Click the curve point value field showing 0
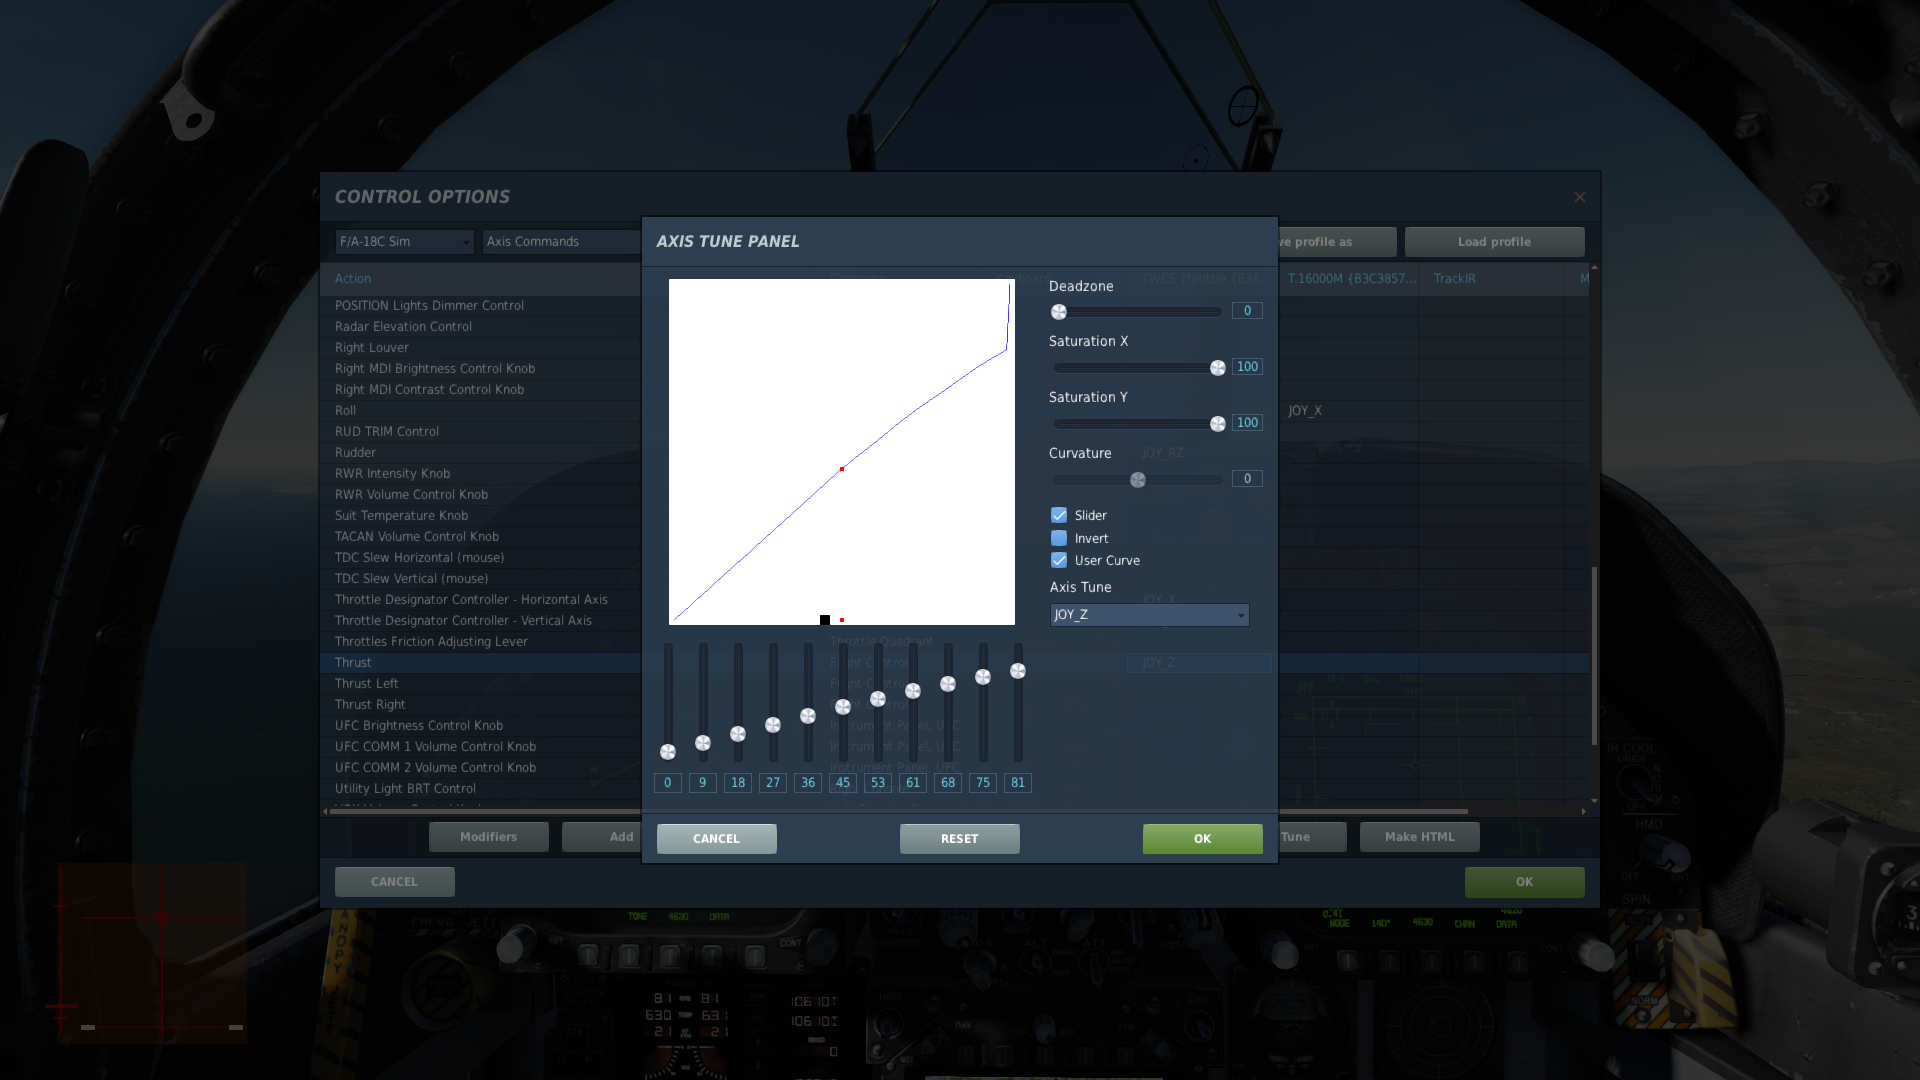The width and height of the screenshot is (1920, 1080). [x=668, y=783]
